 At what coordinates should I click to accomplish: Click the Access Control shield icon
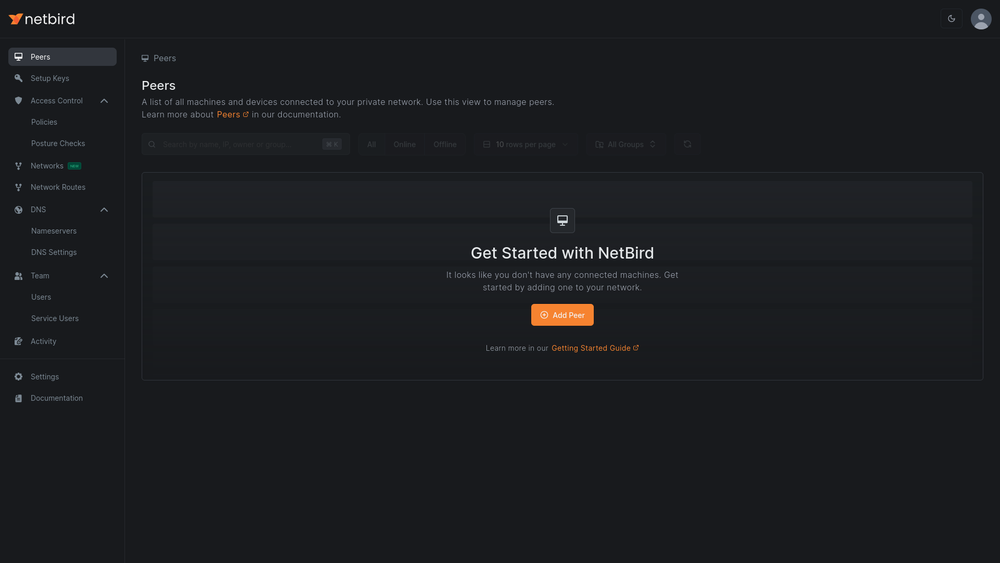pyautogui.click(x=18, y=101)
